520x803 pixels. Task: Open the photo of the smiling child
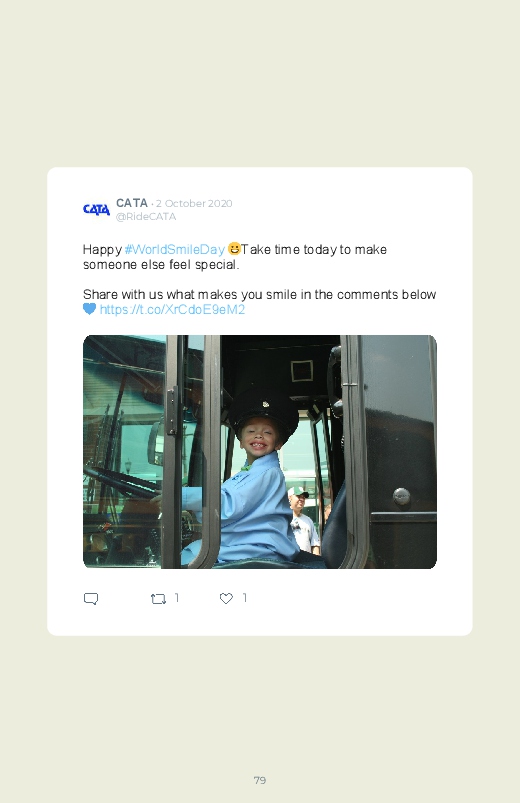[x=260, y=452]
